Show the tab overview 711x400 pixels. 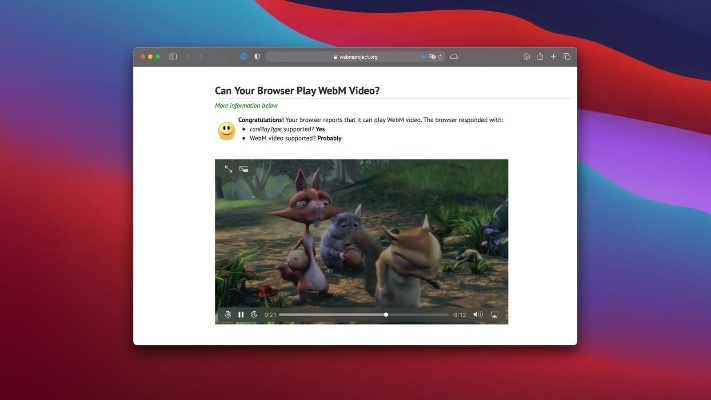[x=566, y=57]
